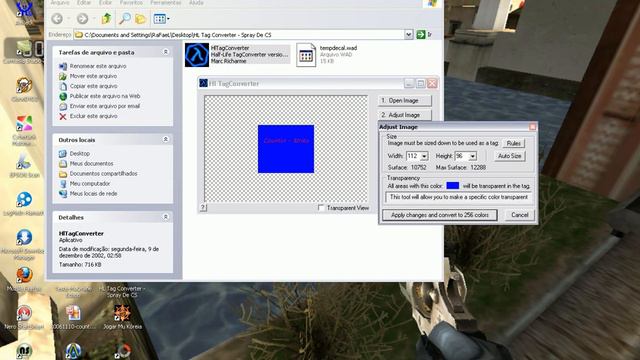Open the ns shortcut desktop icon
The image size is (640, 360).
point(24,351)
